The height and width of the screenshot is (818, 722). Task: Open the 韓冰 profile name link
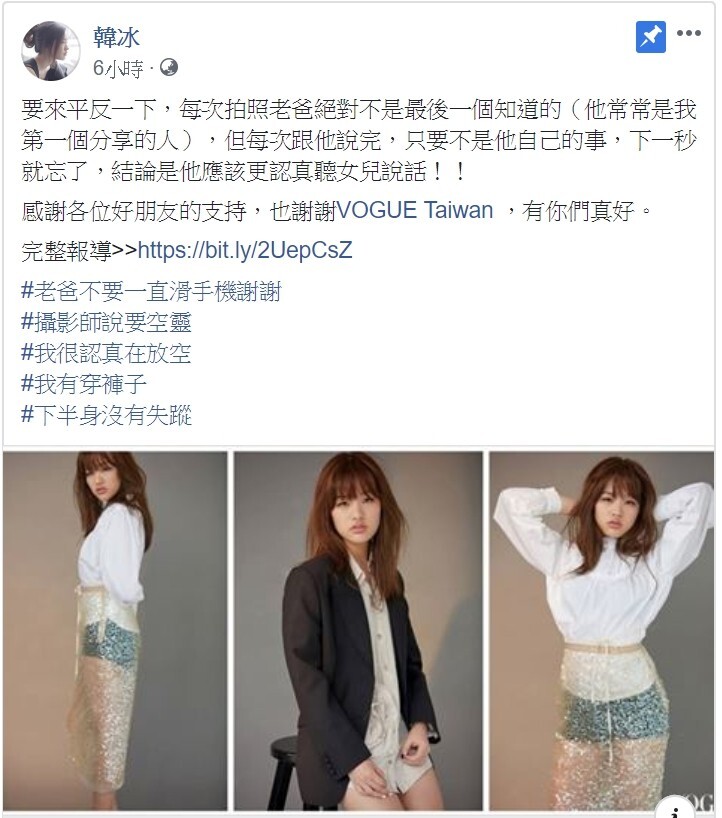[x=116, y=37]
